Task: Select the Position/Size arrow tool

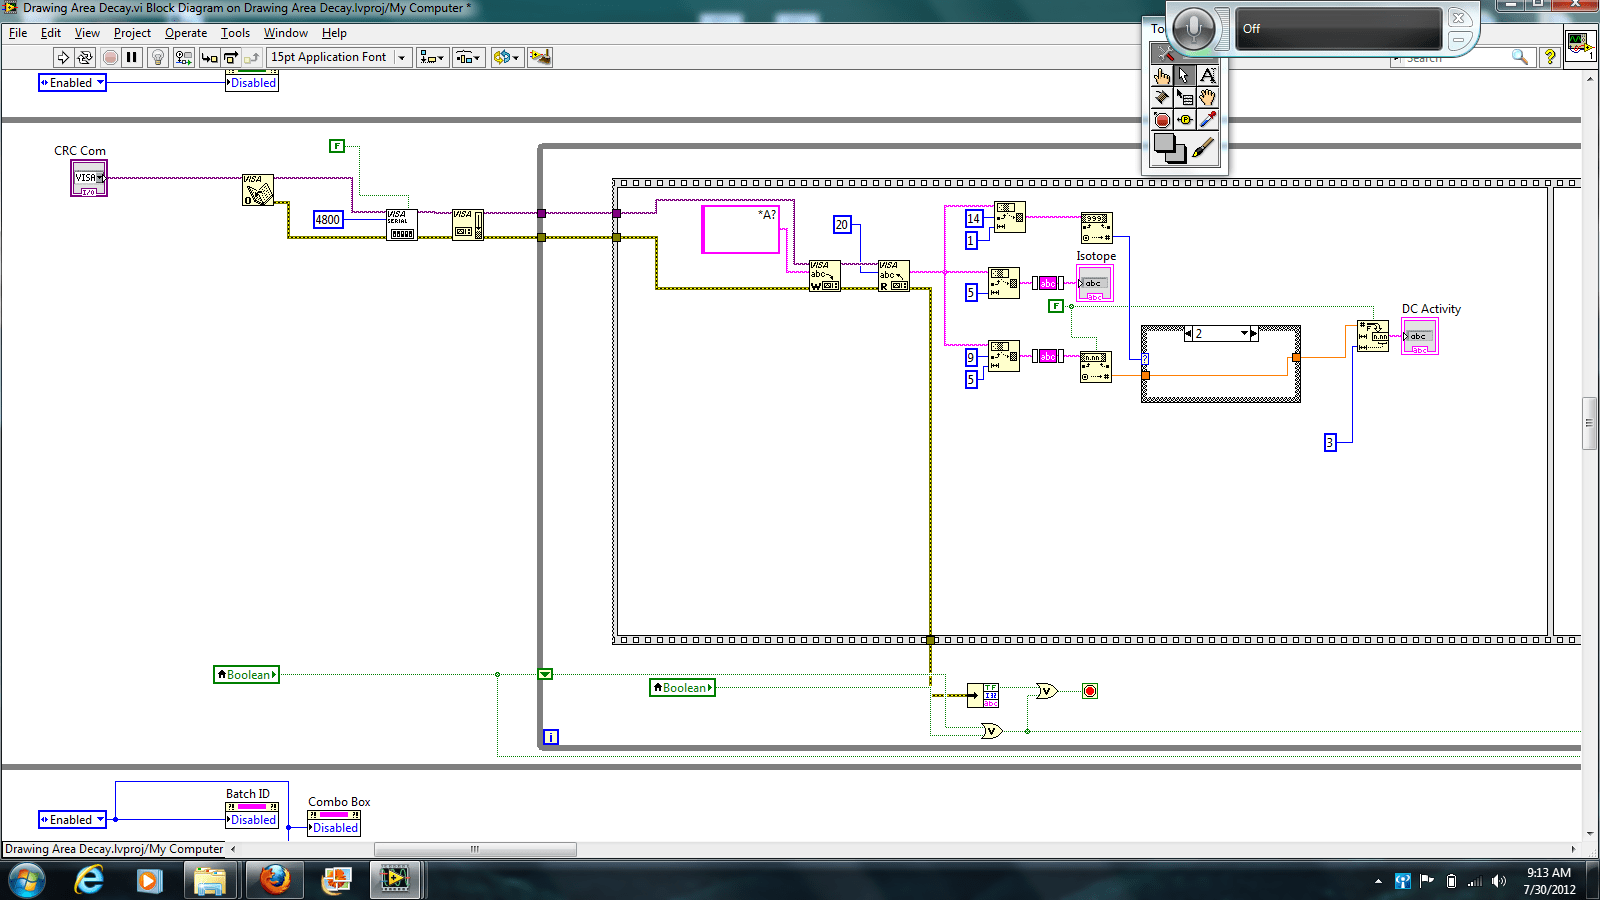Action: pos(1185,75)
